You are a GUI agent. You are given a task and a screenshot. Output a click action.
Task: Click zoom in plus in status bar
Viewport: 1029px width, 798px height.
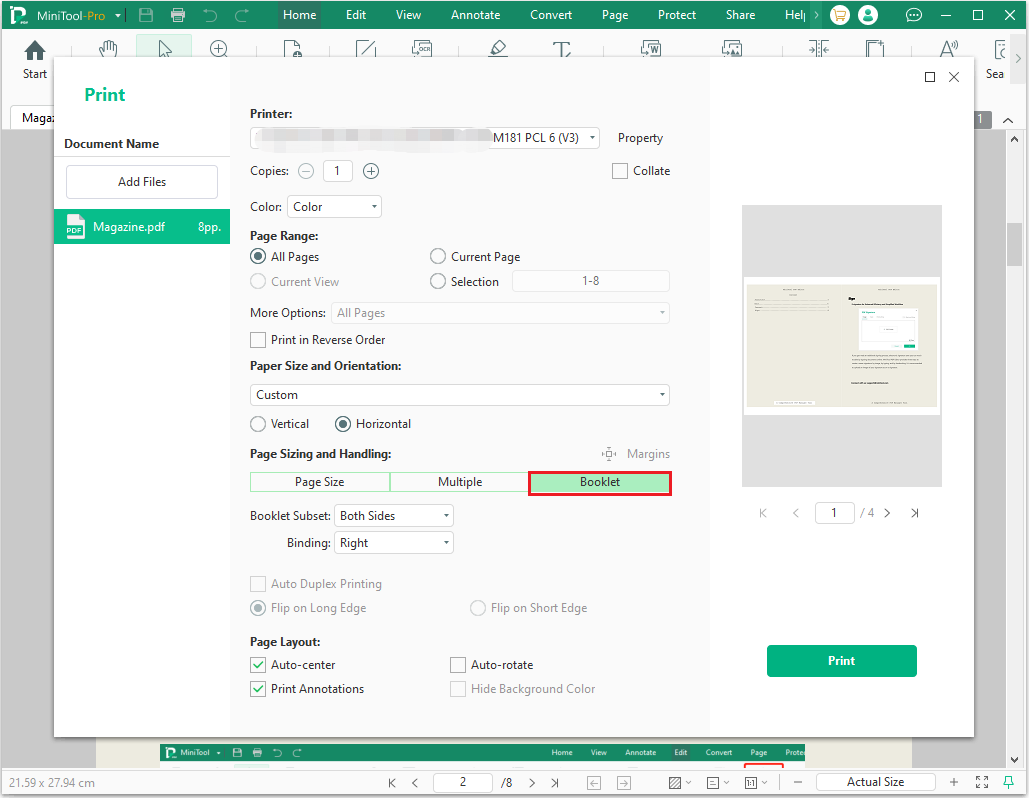(x=954, y=782)
